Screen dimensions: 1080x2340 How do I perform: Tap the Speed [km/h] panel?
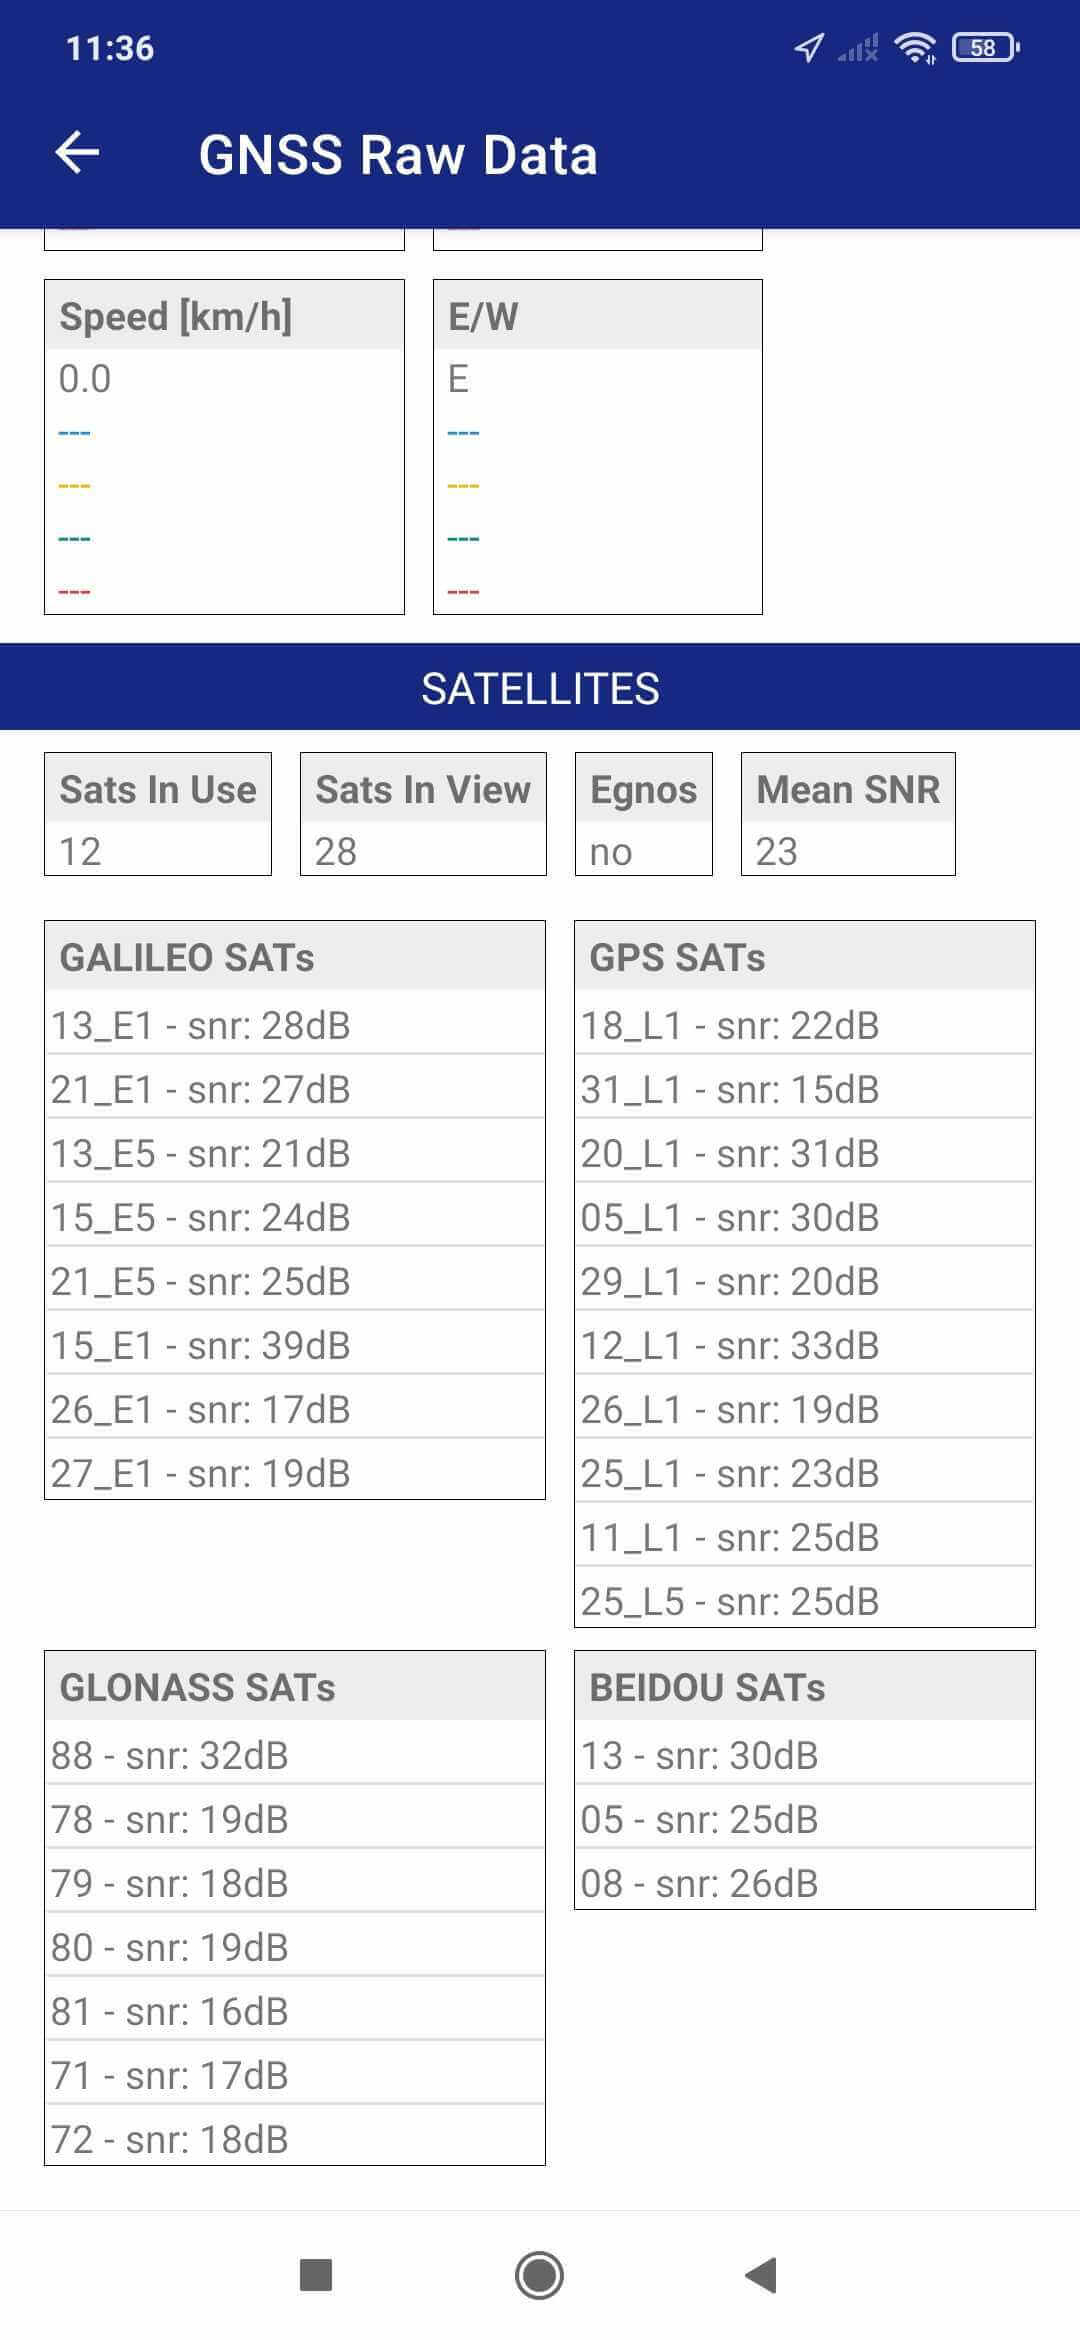224,446
